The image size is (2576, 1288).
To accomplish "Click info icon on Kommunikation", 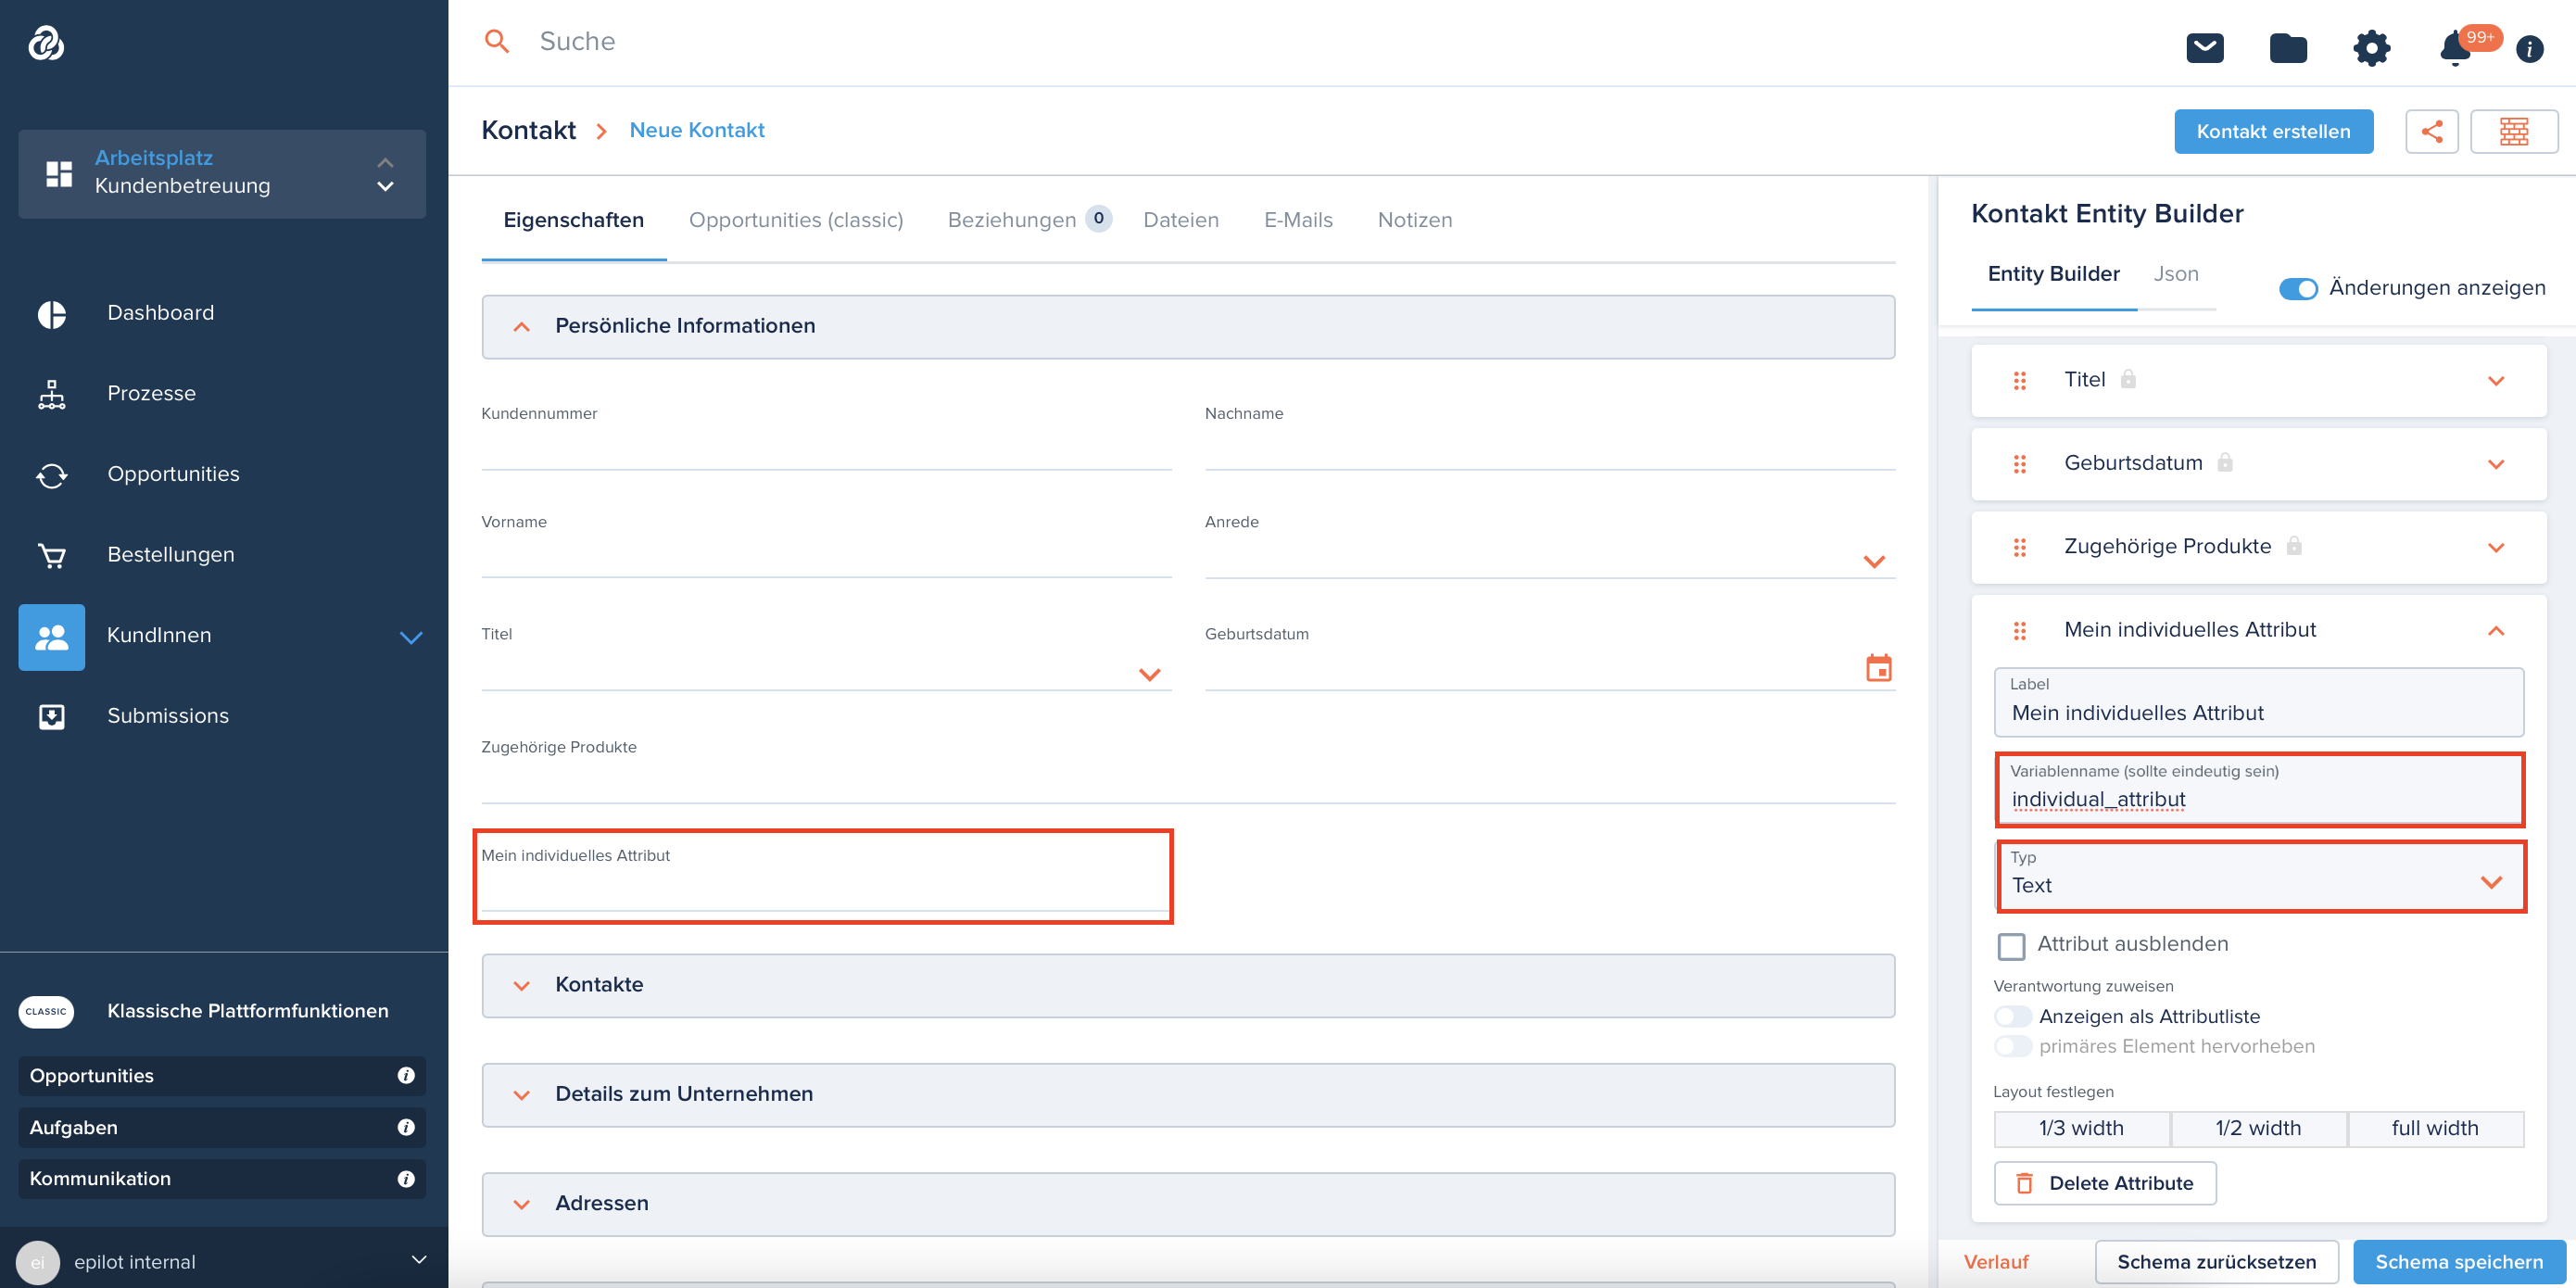I will point(405,1178).
